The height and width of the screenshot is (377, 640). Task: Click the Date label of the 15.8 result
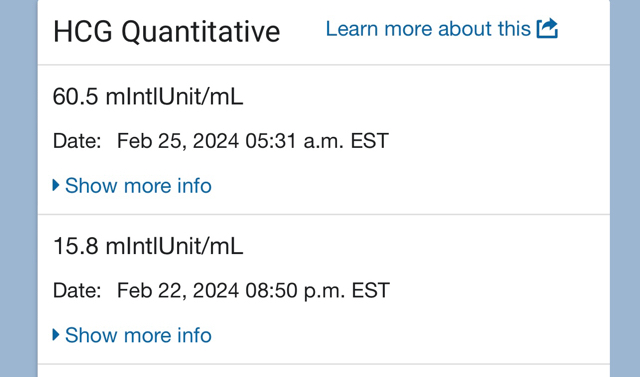[x=77, y=291]
